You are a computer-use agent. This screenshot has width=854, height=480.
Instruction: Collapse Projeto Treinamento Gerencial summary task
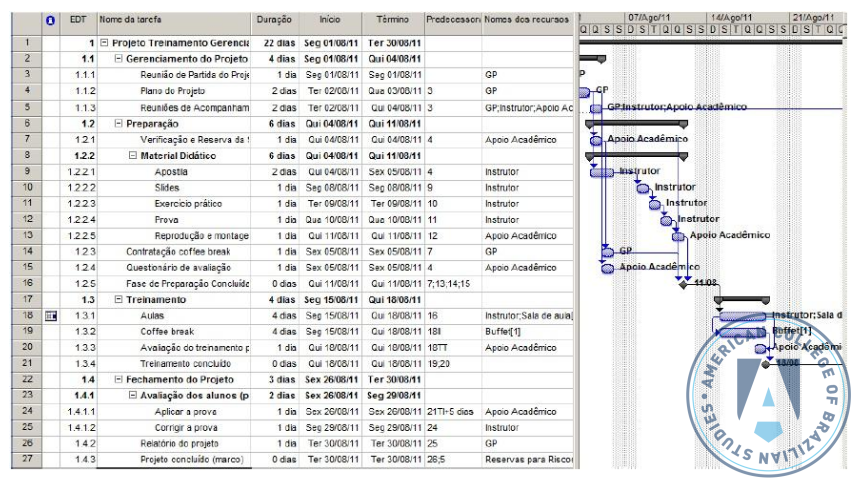pos(105,42)
